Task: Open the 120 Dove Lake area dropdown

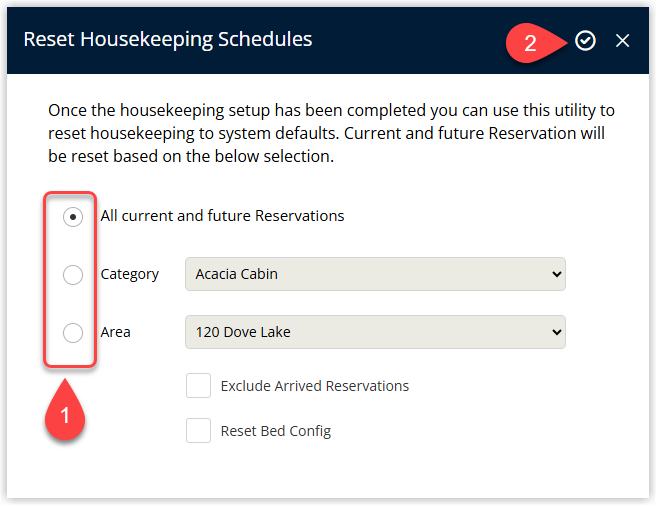Action: point(375,332)
